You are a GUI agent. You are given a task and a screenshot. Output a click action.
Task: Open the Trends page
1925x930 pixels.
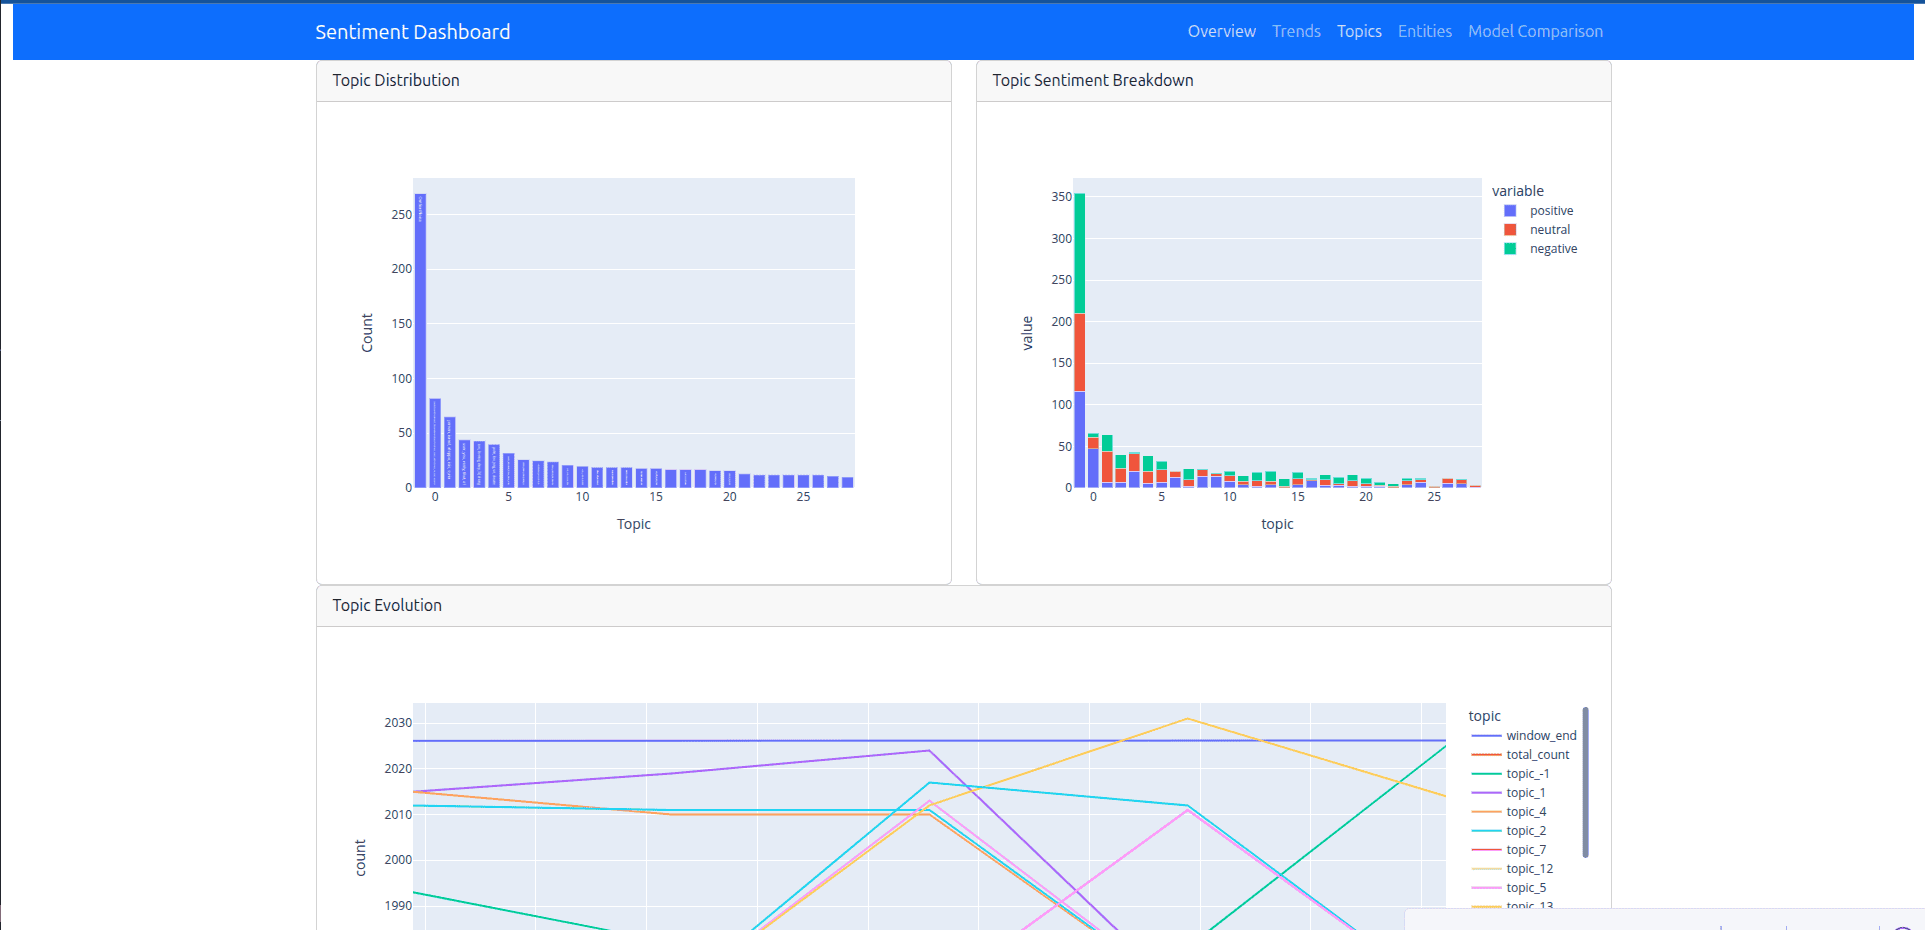tap(1296, 31)
